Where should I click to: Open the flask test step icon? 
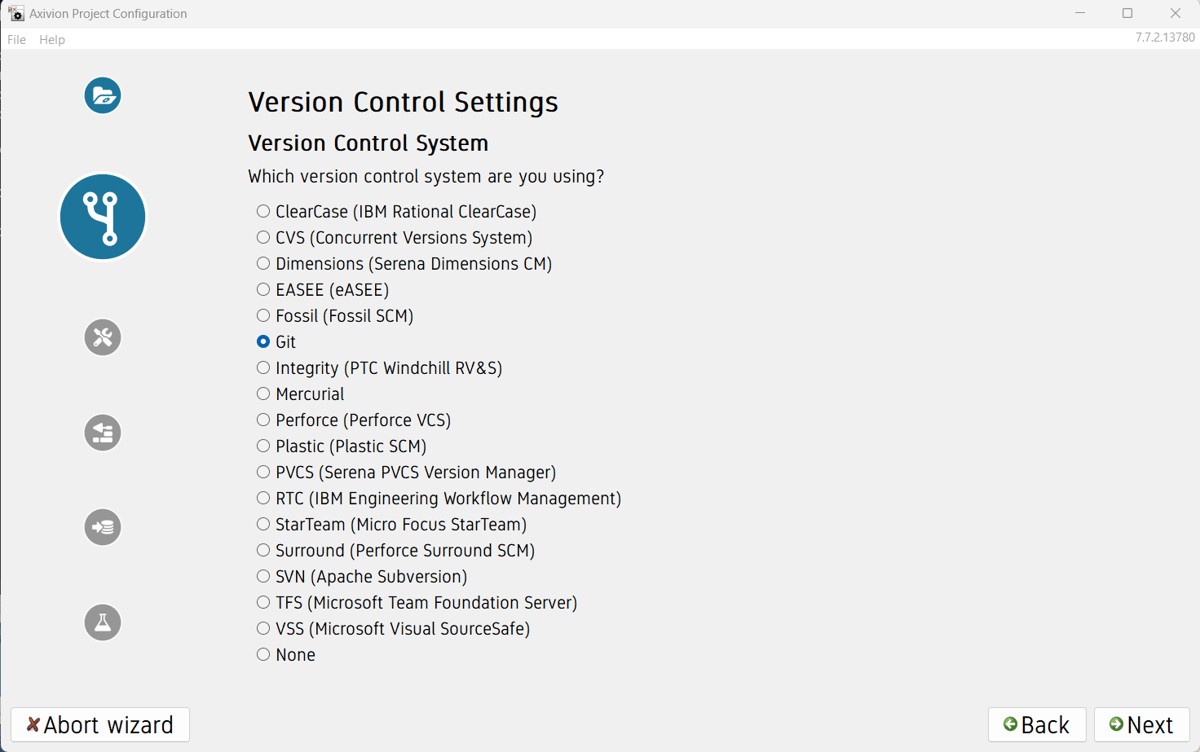click(x=103, y=622)
